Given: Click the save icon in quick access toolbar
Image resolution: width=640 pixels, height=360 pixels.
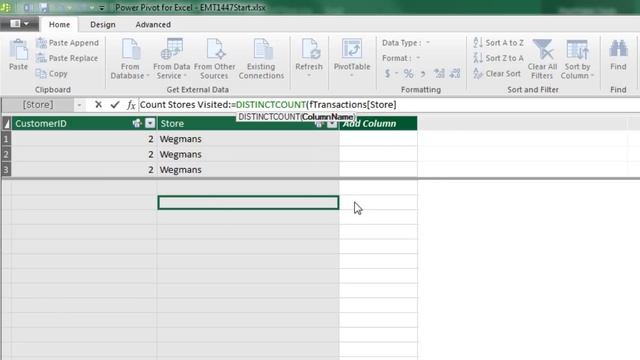Looking at the screenshot, I should 44,8.
